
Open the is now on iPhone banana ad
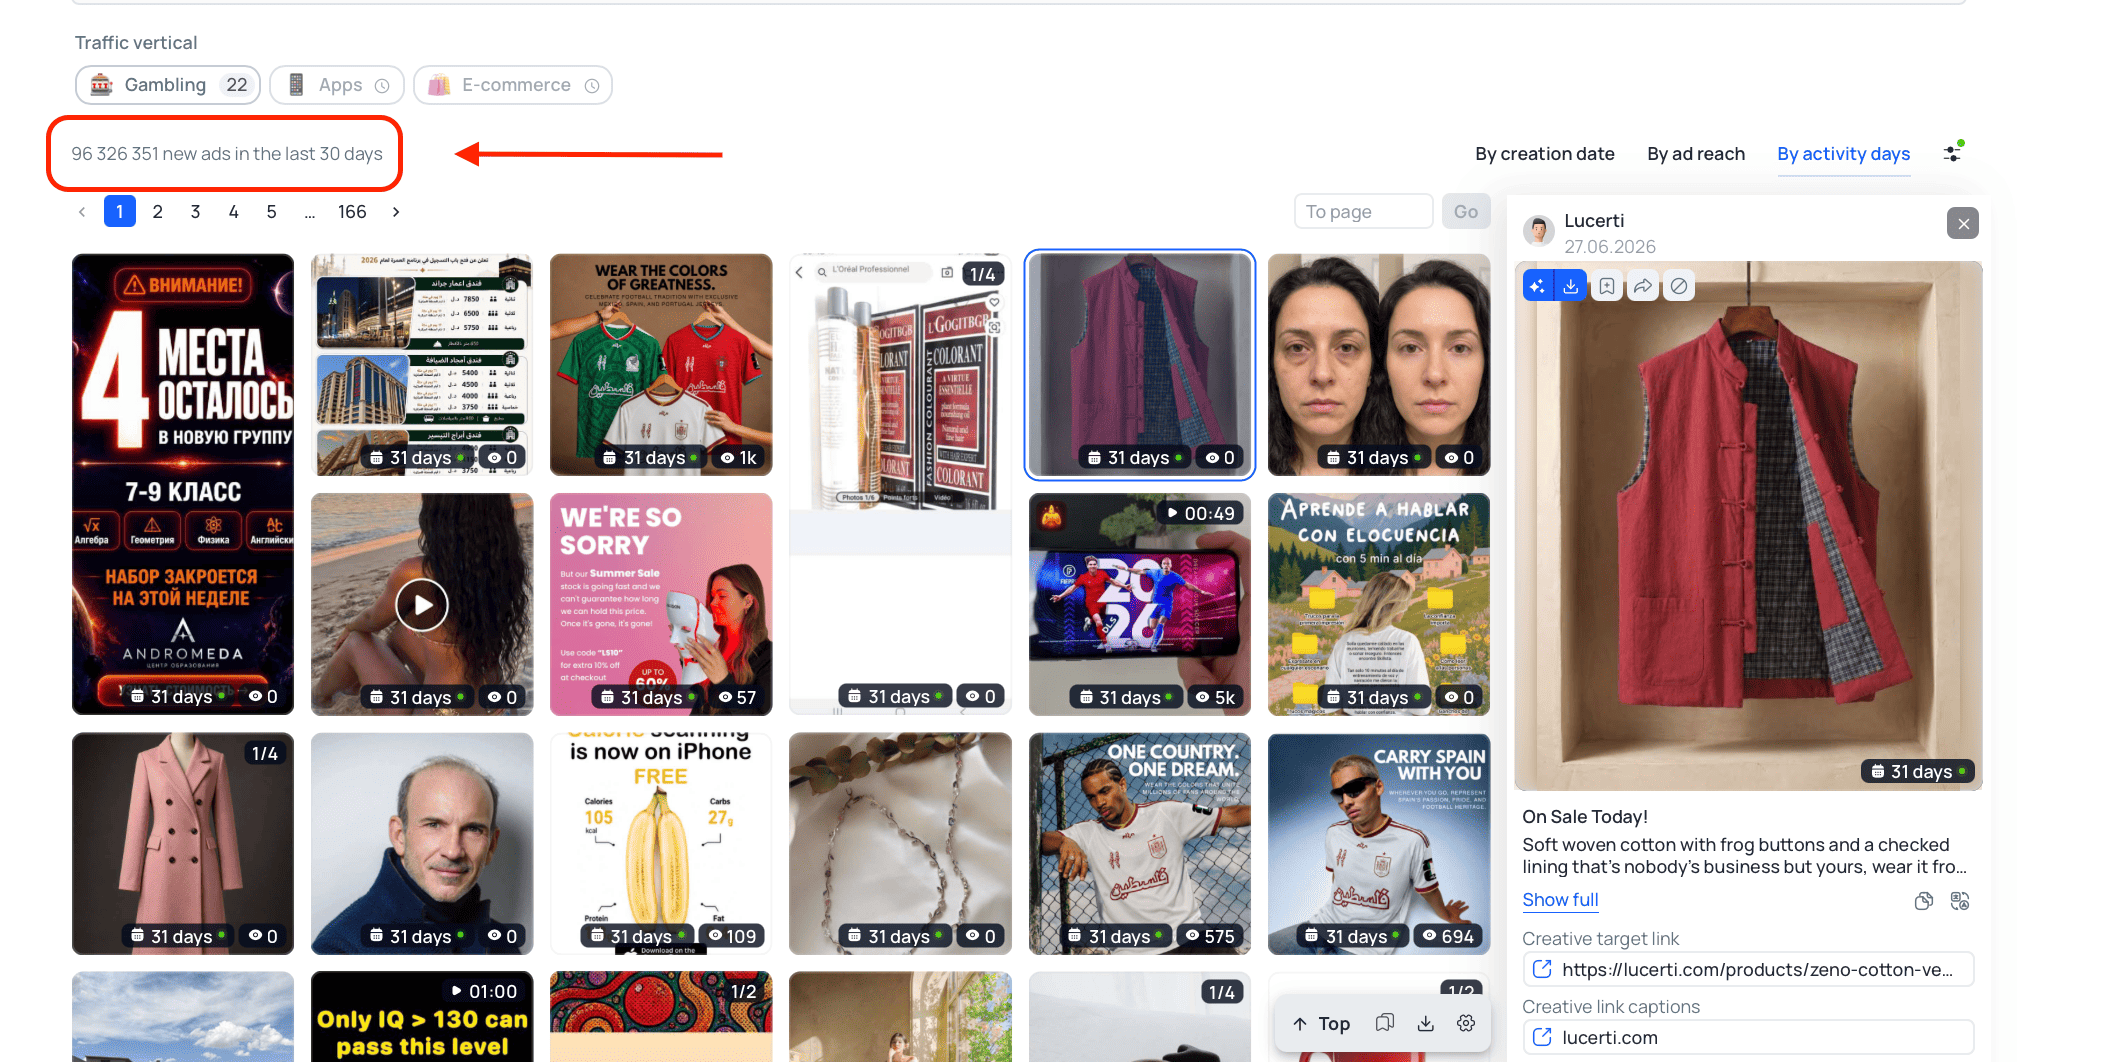(661, 843)
